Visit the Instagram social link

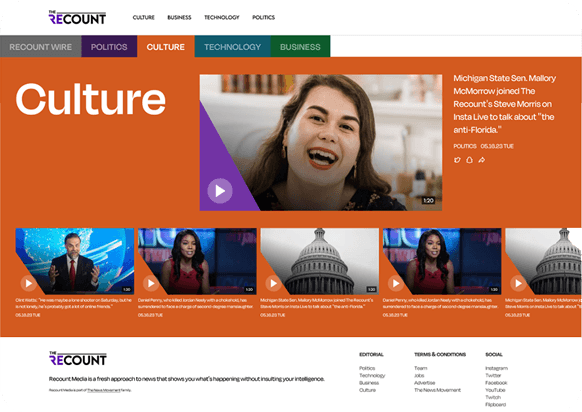pos(496,368)
